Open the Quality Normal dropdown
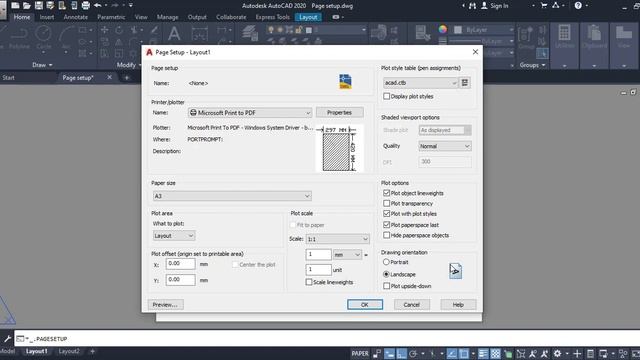Image resolution: width=640 pixels, height=360 pixels. tap(445, 146)
